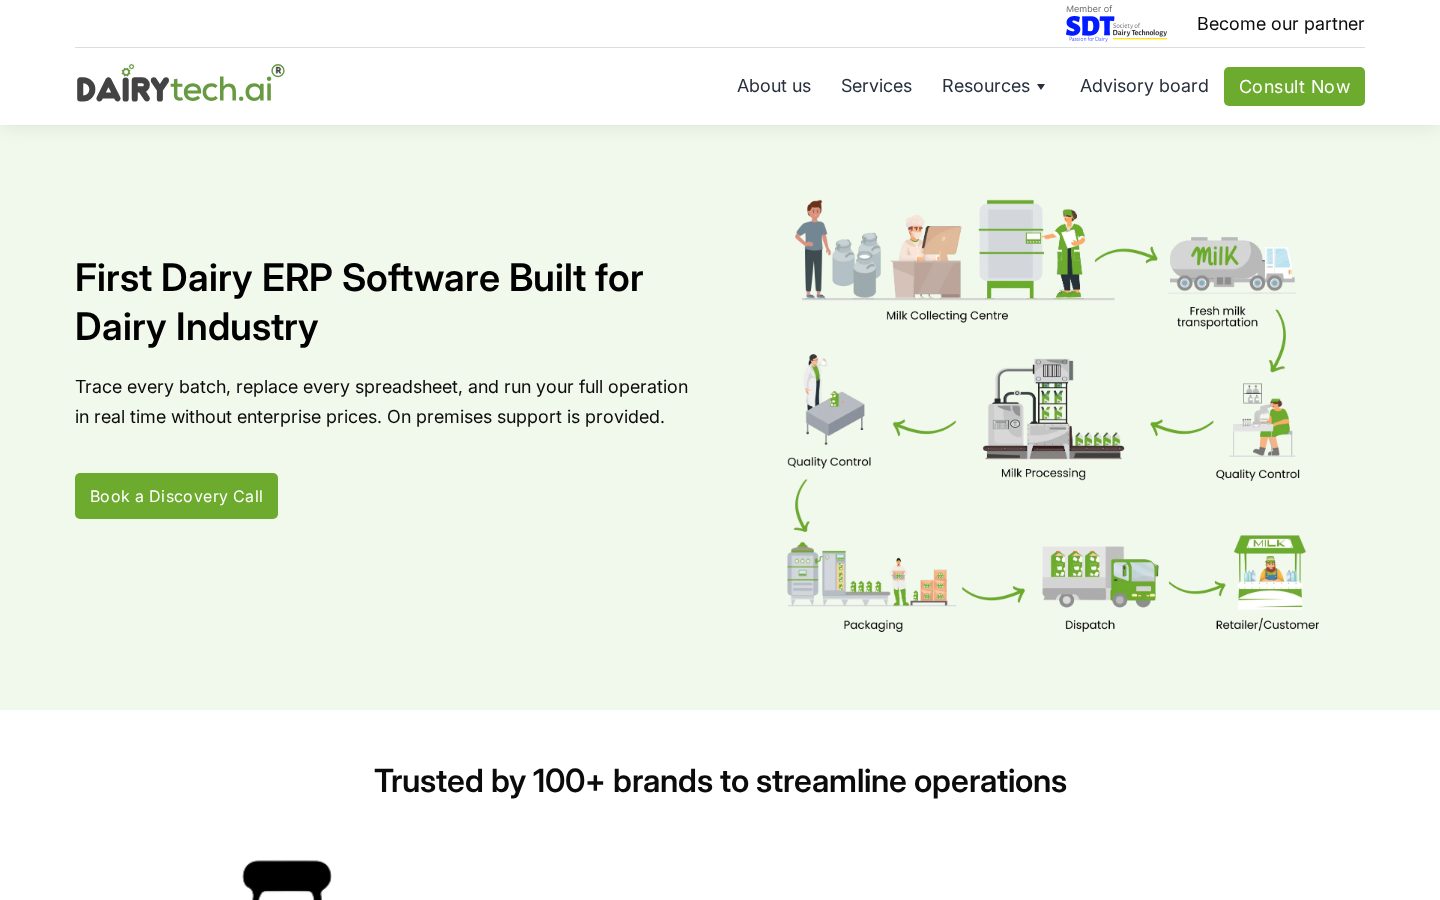Click the 'Dispatch' label
Viewport: 1440px width, 900px height.
click(x=1090, y=625)
